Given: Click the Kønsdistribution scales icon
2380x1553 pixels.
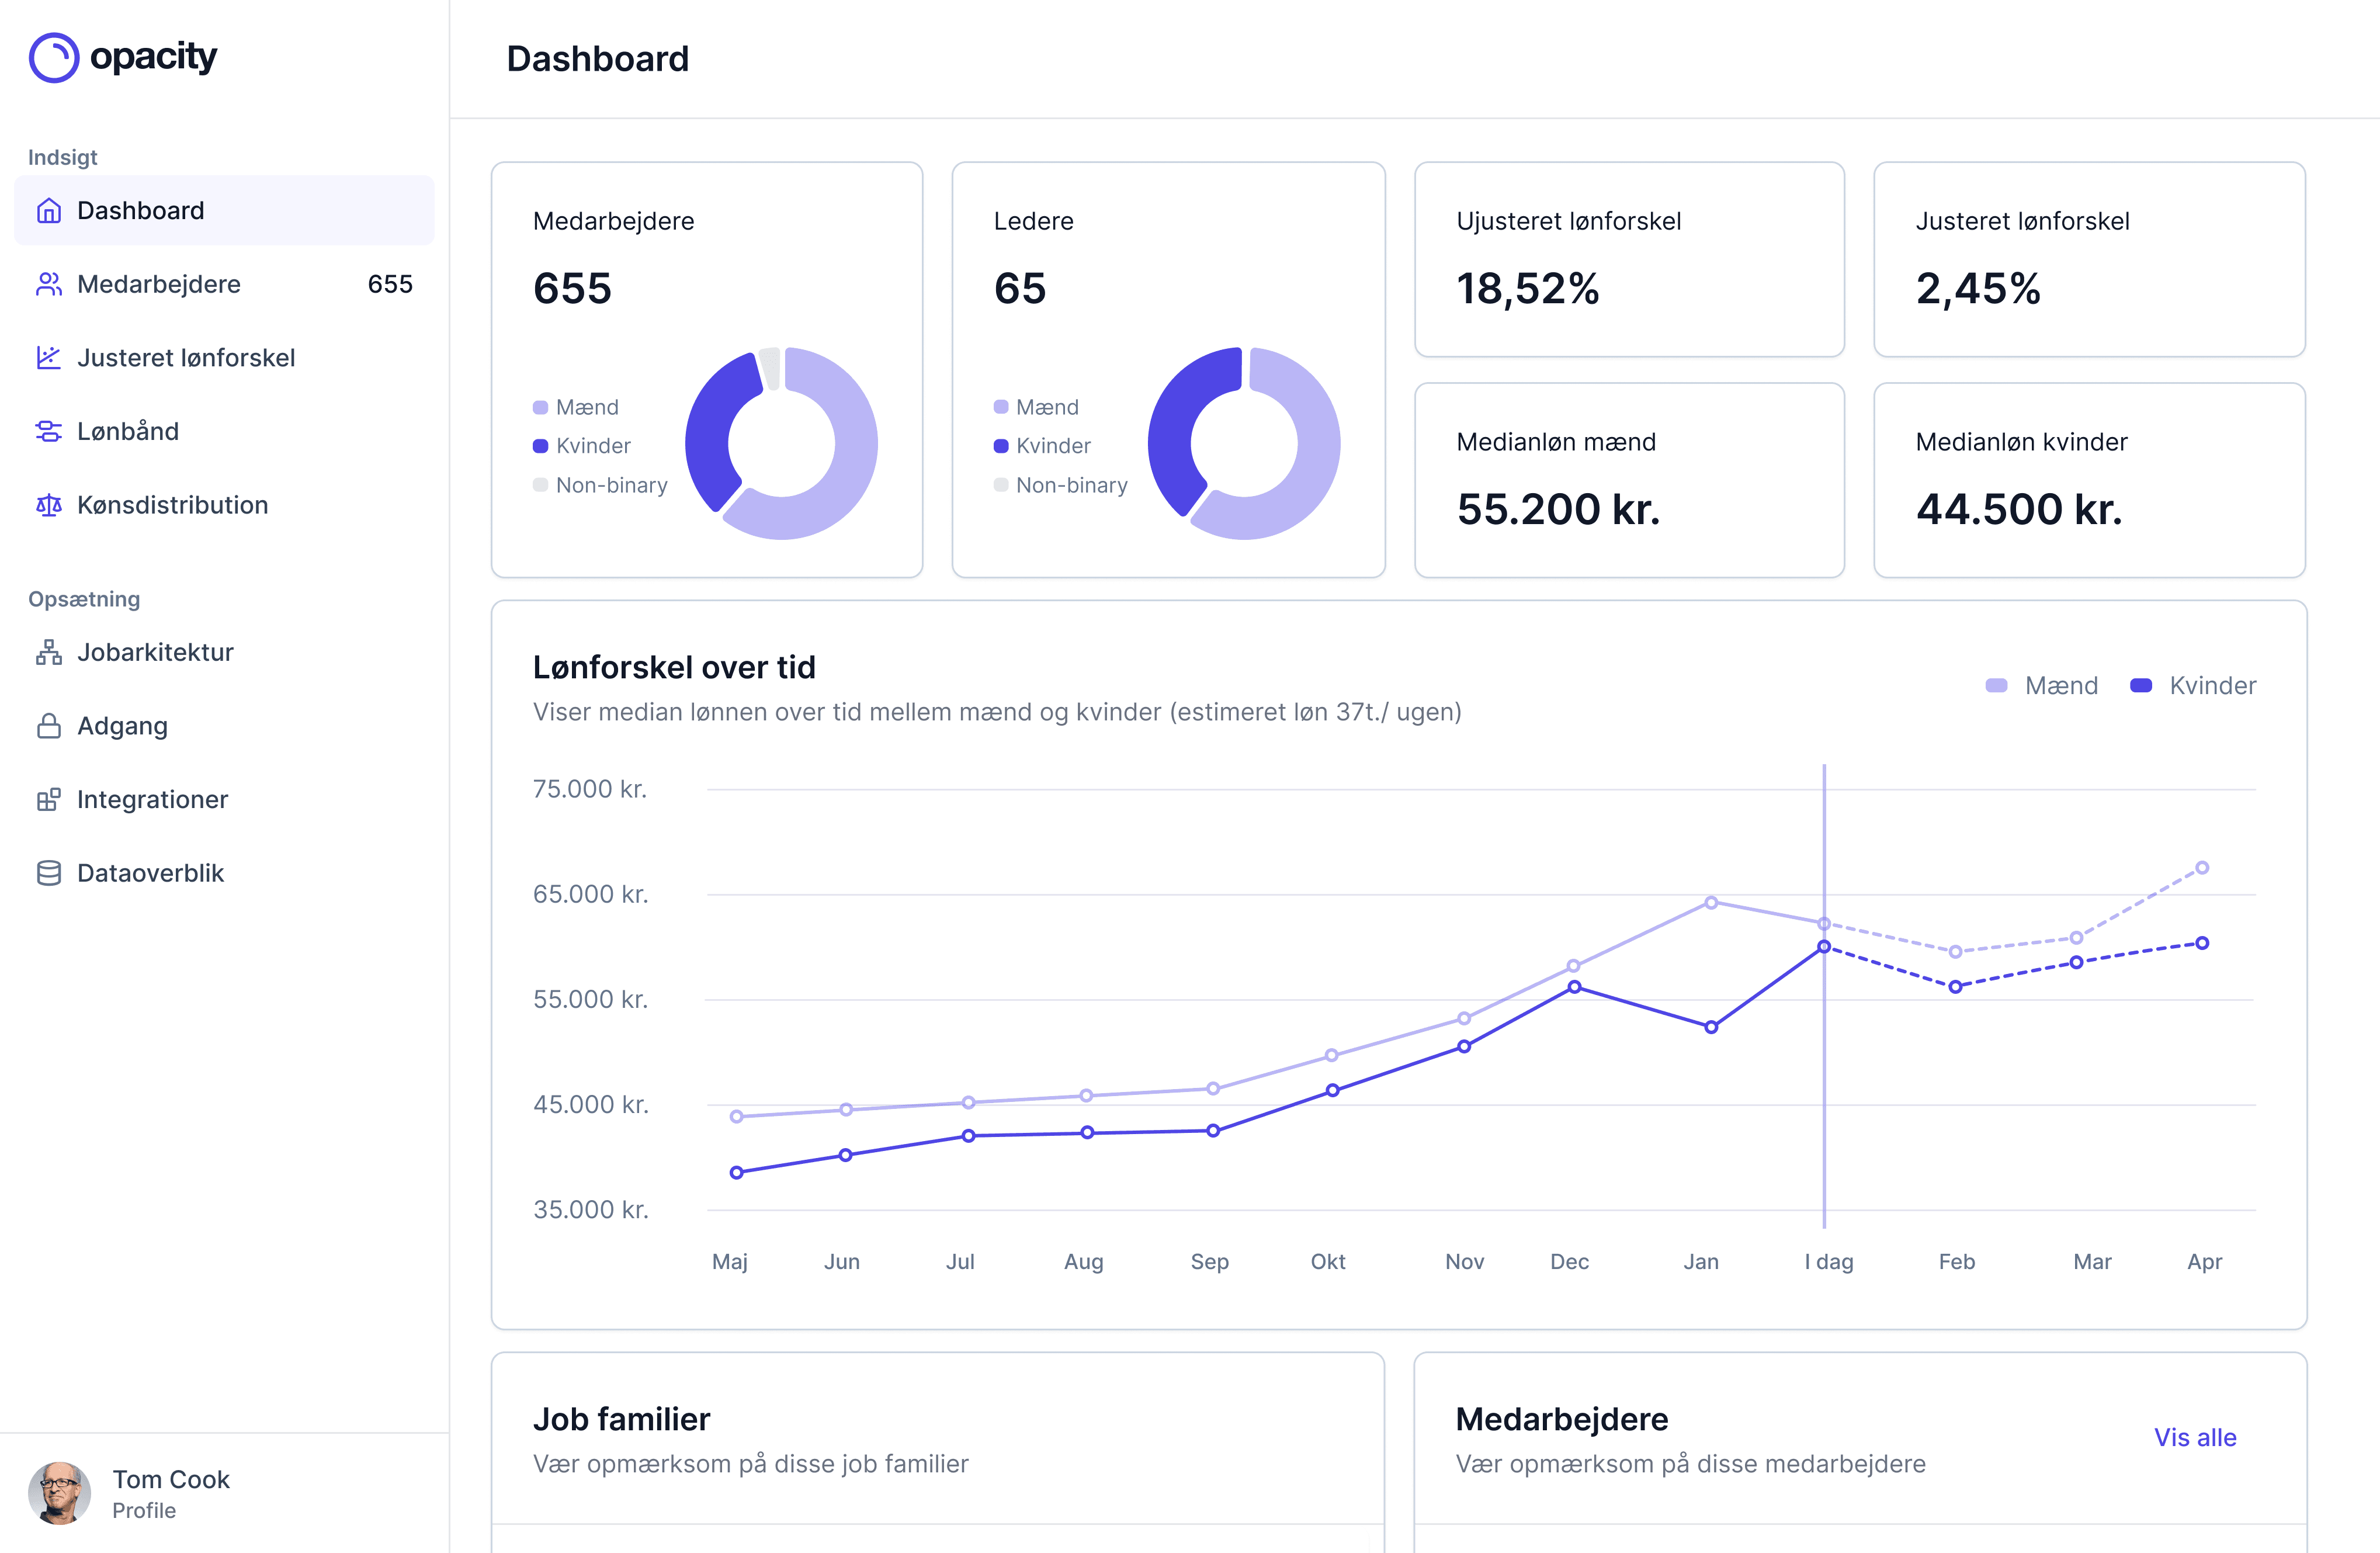Looking at the screenshot, I should (48, 505).
